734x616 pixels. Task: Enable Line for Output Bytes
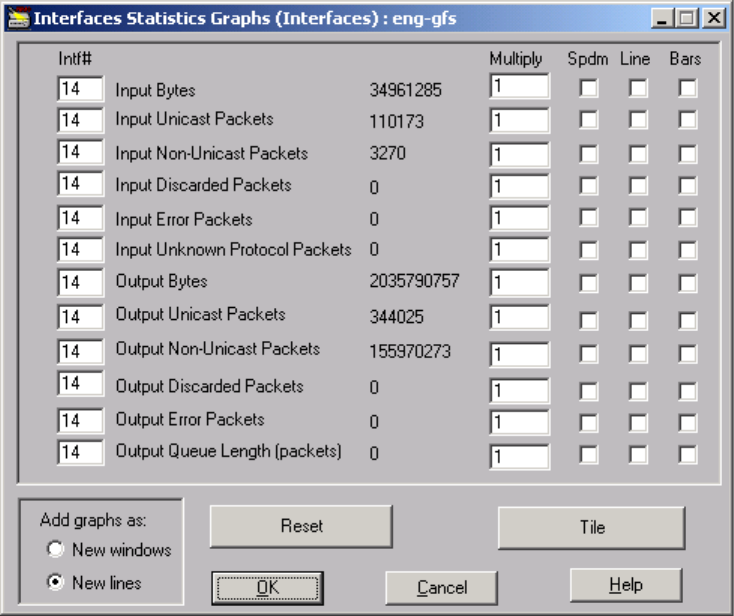[638, 283]
